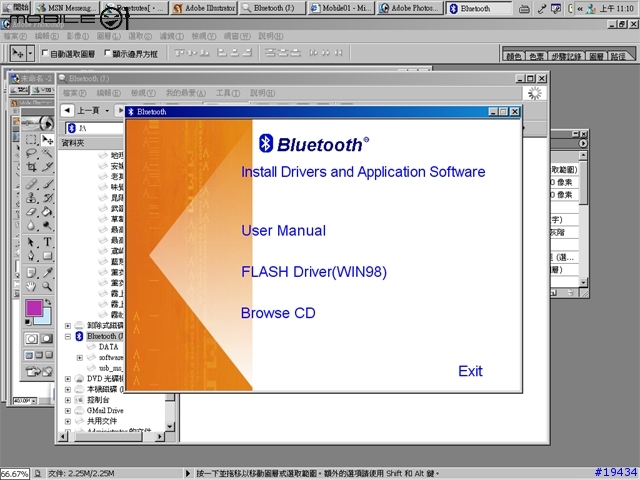Click Browse CD link
640x480 pixels.
pos(278,313)
